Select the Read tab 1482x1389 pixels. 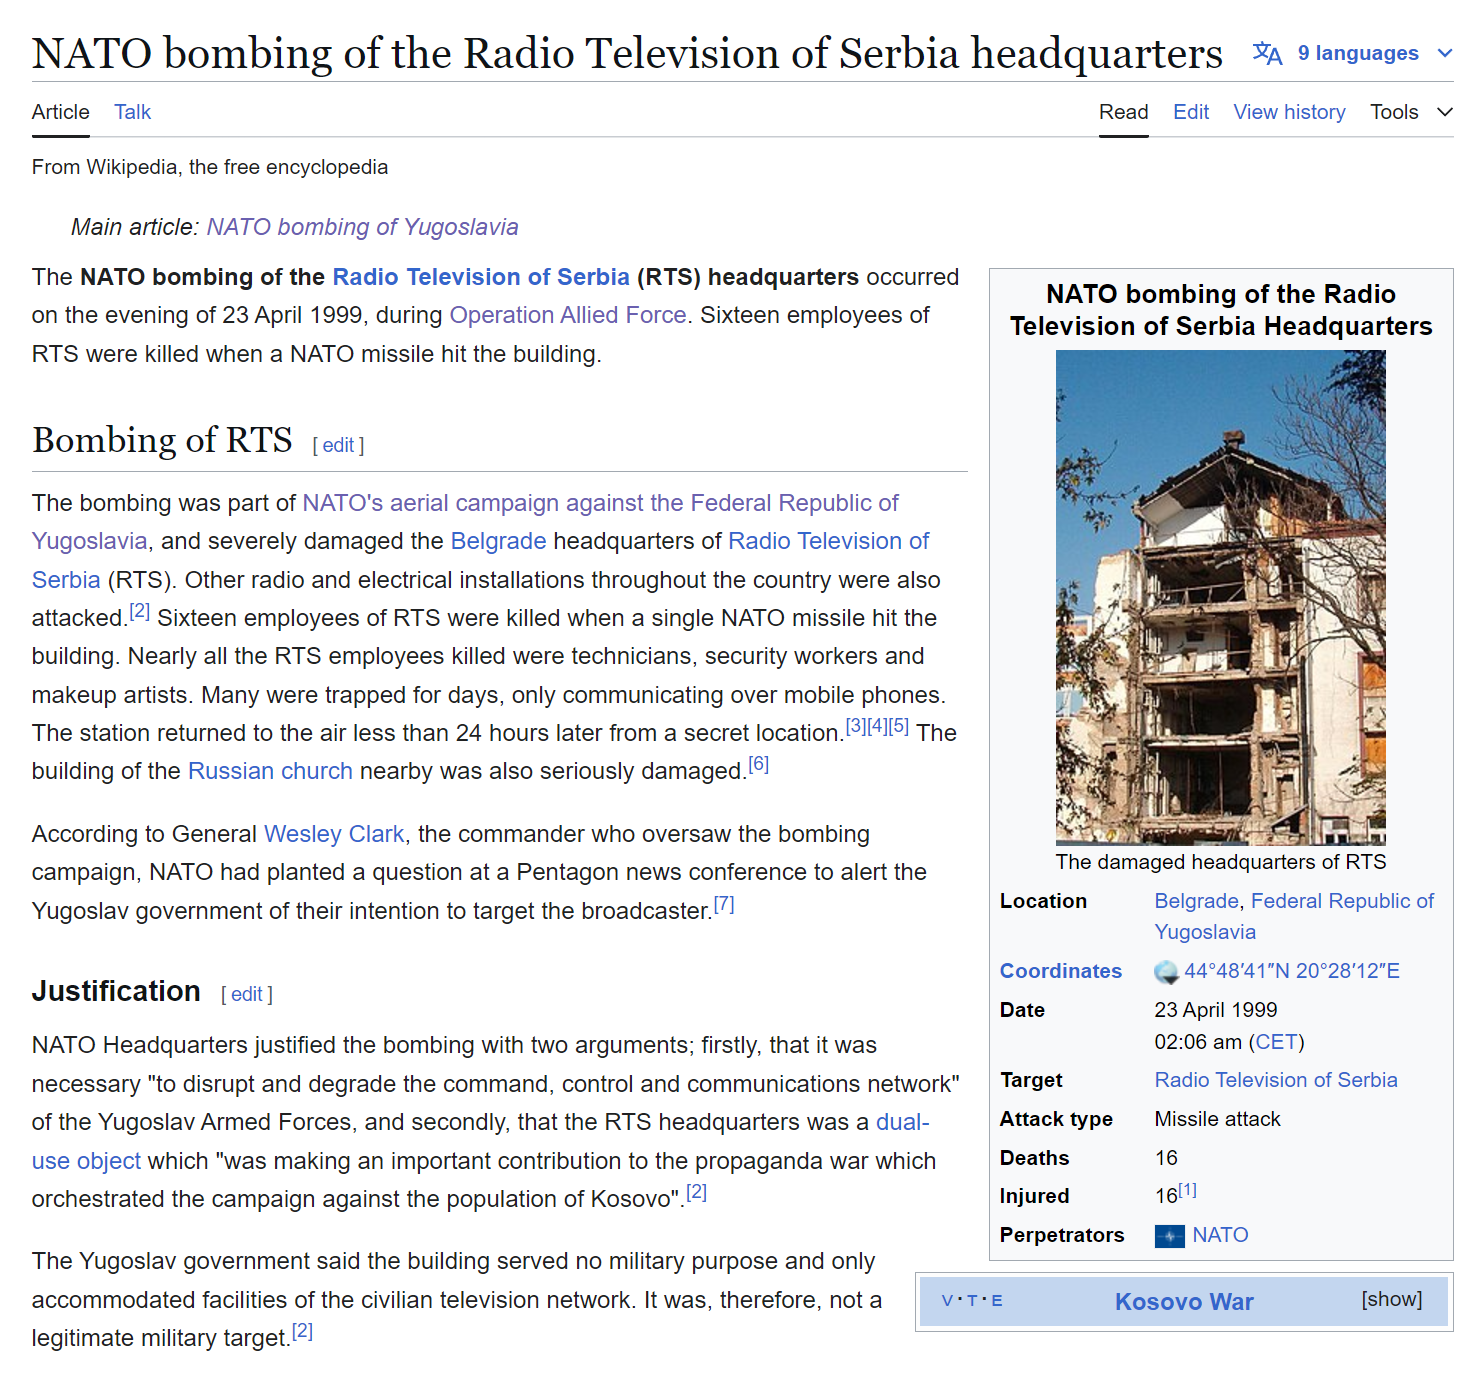coord(1123,112)
